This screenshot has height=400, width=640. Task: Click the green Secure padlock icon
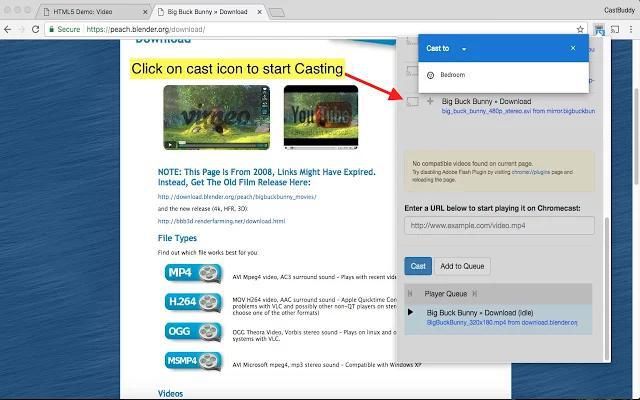tap(51, 29)
